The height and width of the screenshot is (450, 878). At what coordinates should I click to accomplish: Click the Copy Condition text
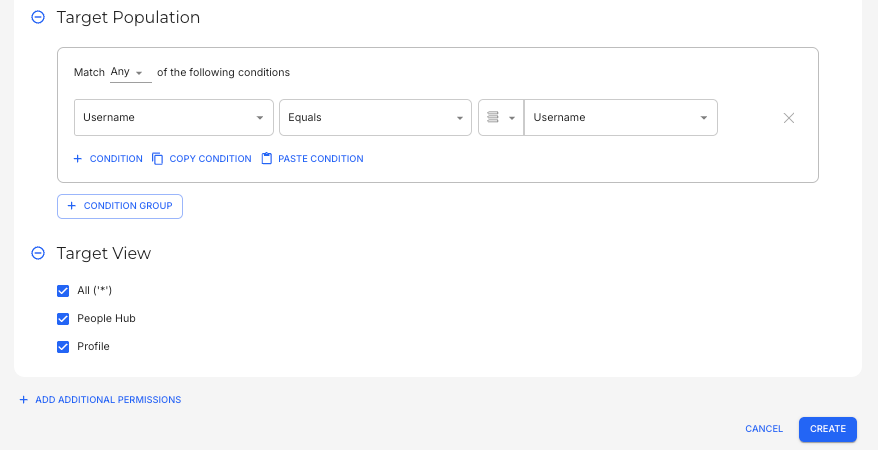[210, 159]
